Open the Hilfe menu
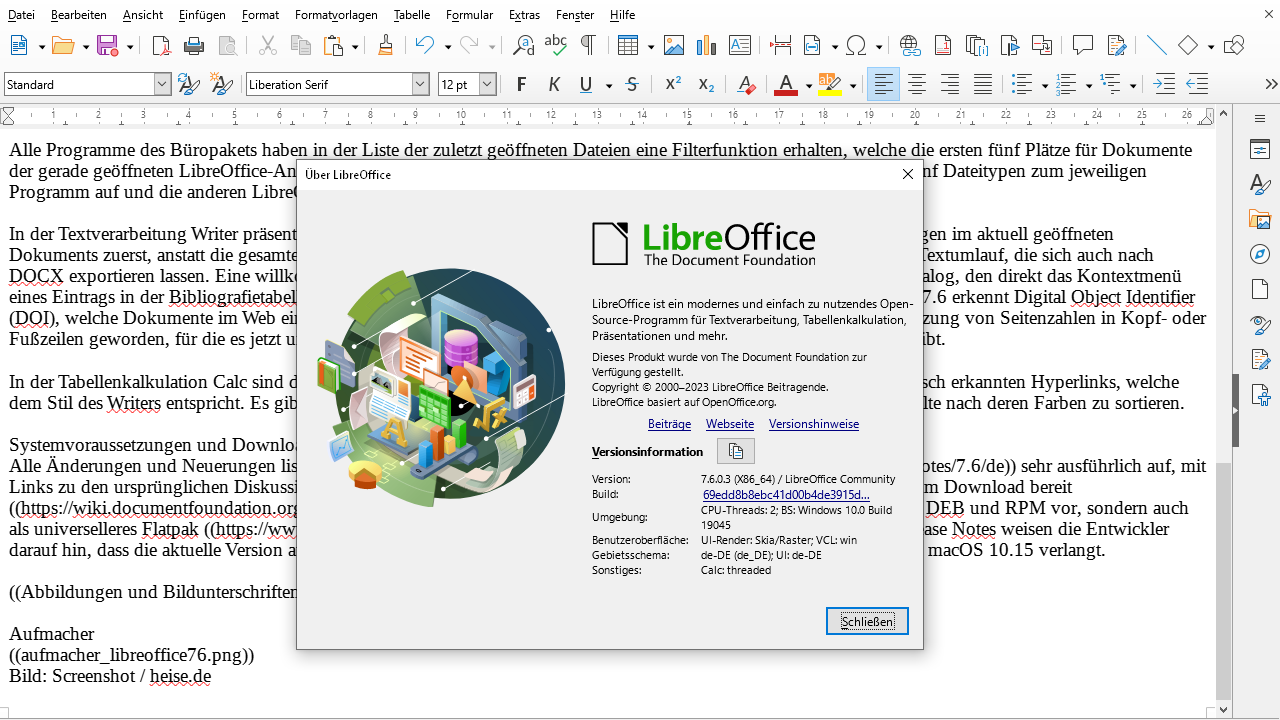This screenshot has height=720, width=1280. 622,15
